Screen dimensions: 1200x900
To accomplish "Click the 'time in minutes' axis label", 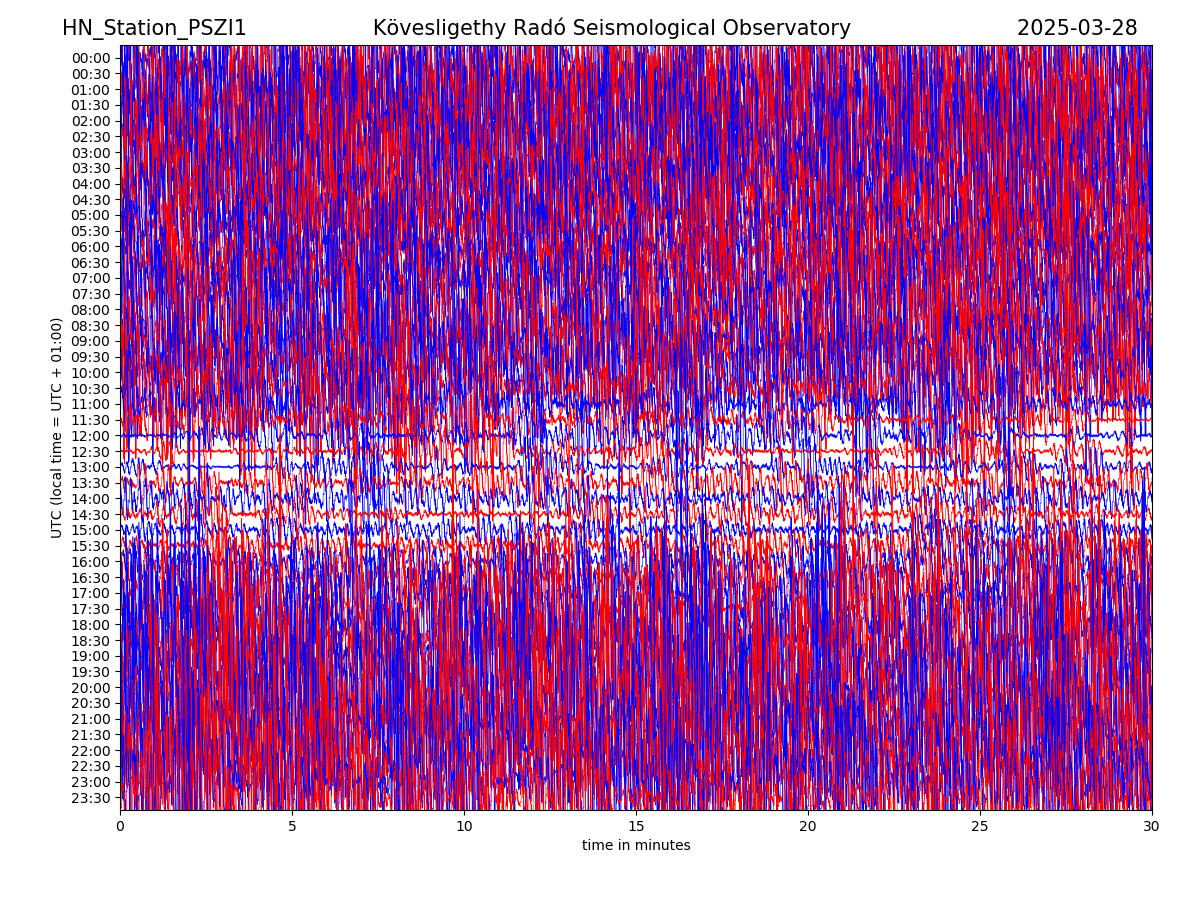I will 636,846.
